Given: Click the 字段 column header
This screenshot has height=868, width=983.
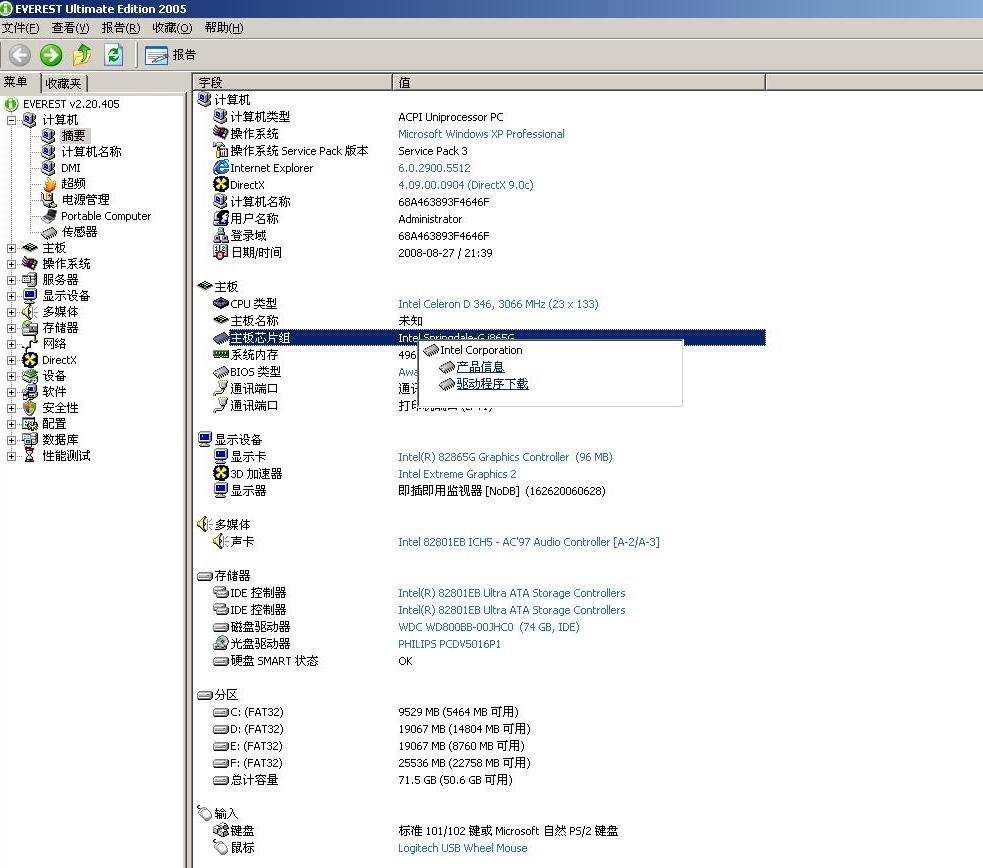Looking at the screenshot, I should tap(293, 82).
